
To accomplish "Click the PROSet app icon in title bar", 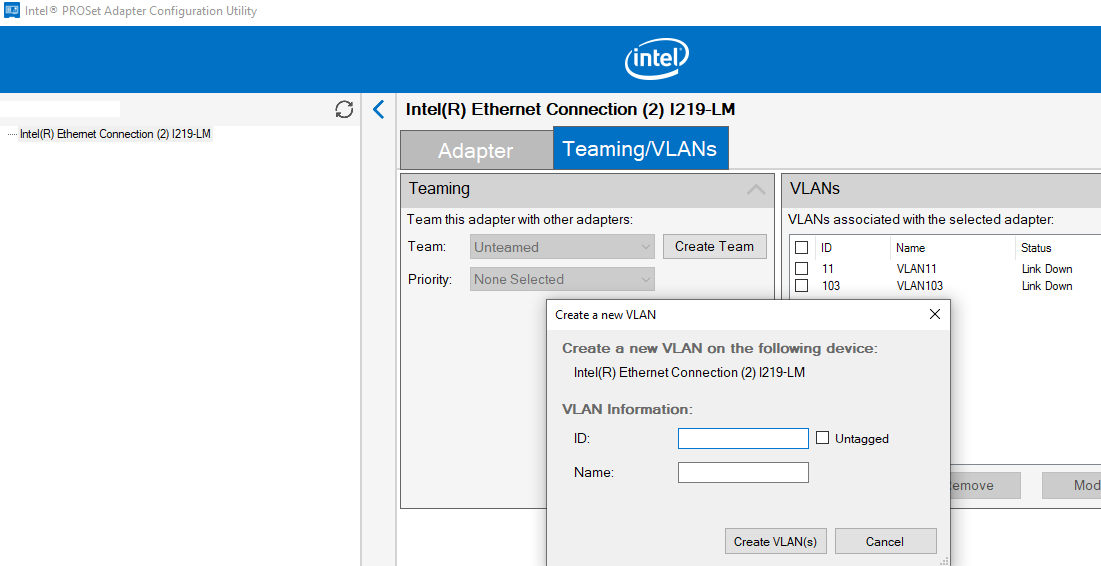I will [x=12, y=11].
